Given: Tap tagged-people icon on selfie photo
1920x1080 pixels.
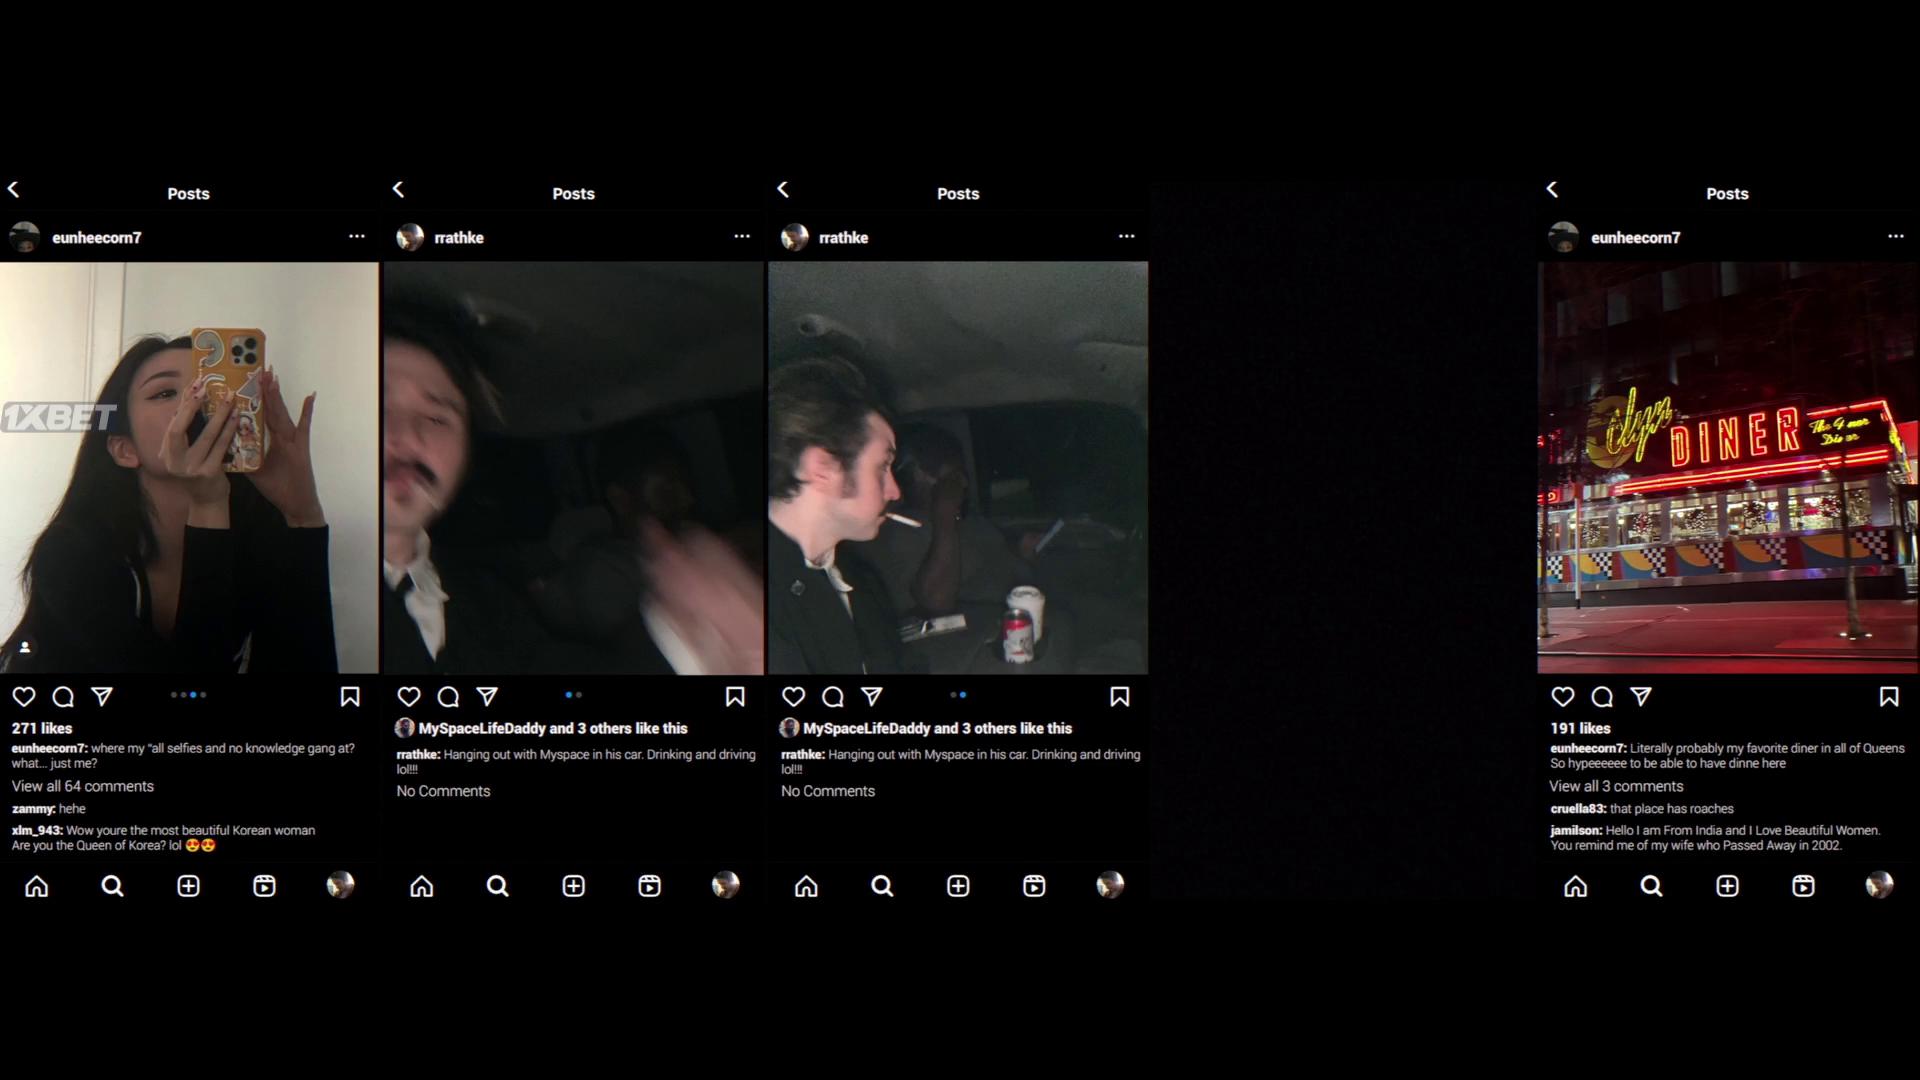Looking at the screenshot, I should (x=25, y=647).
